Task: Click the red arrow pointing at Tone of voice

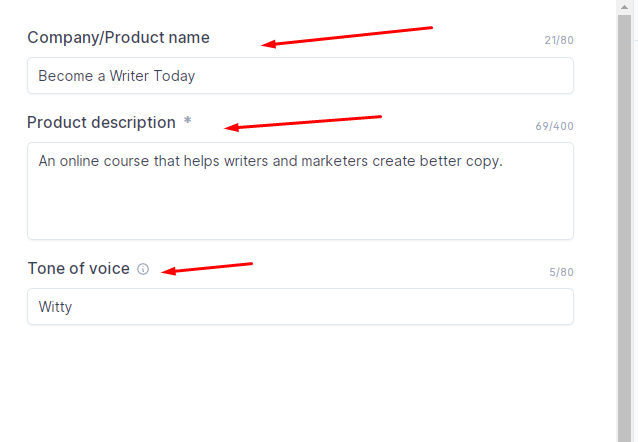Action: 208,268
